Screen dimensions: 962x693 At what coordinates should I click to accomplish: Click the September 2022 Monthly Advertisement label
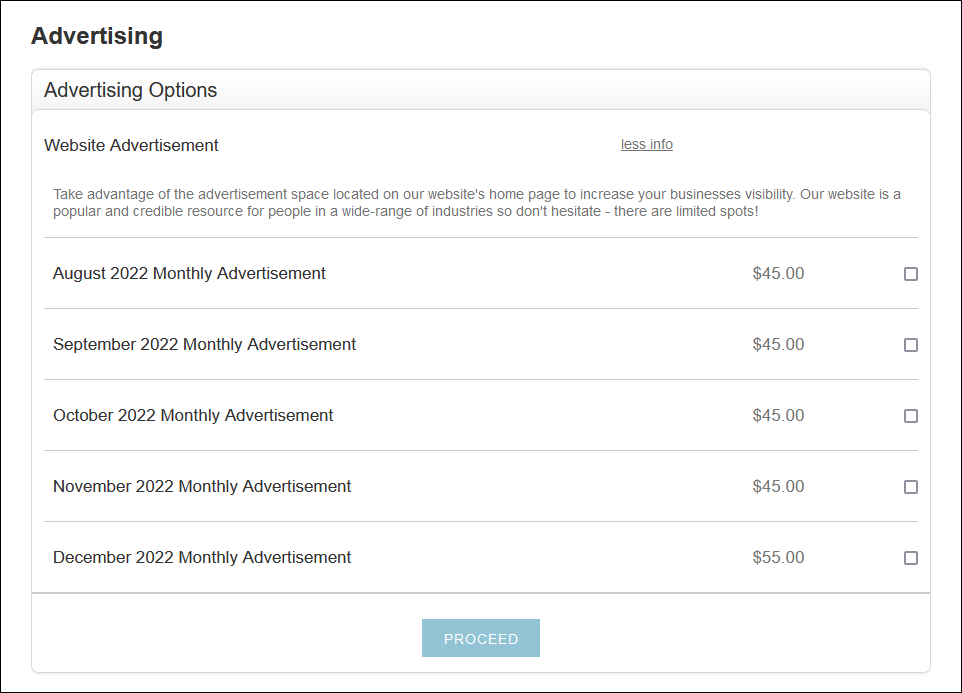click(204, 344)
